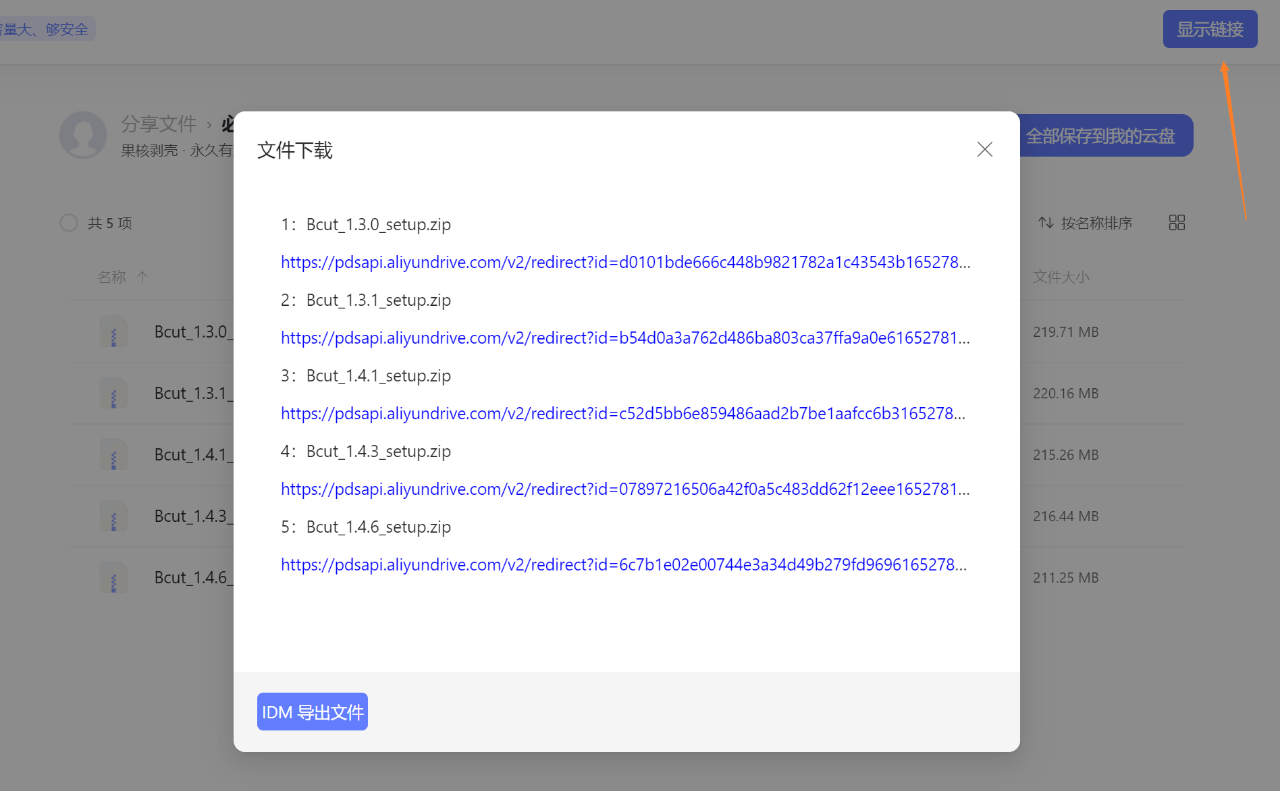Open download link for Bcut_1.4.3_setup.zip
This screenshot has width=1280, height=791.
coord(625,489)
